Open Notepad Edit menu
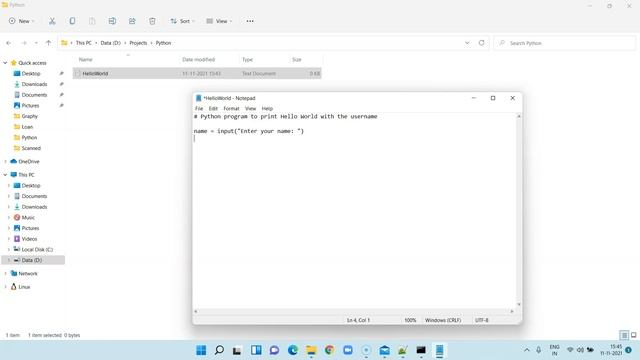Viewport: 640px width, 360px height. (213, 109)
